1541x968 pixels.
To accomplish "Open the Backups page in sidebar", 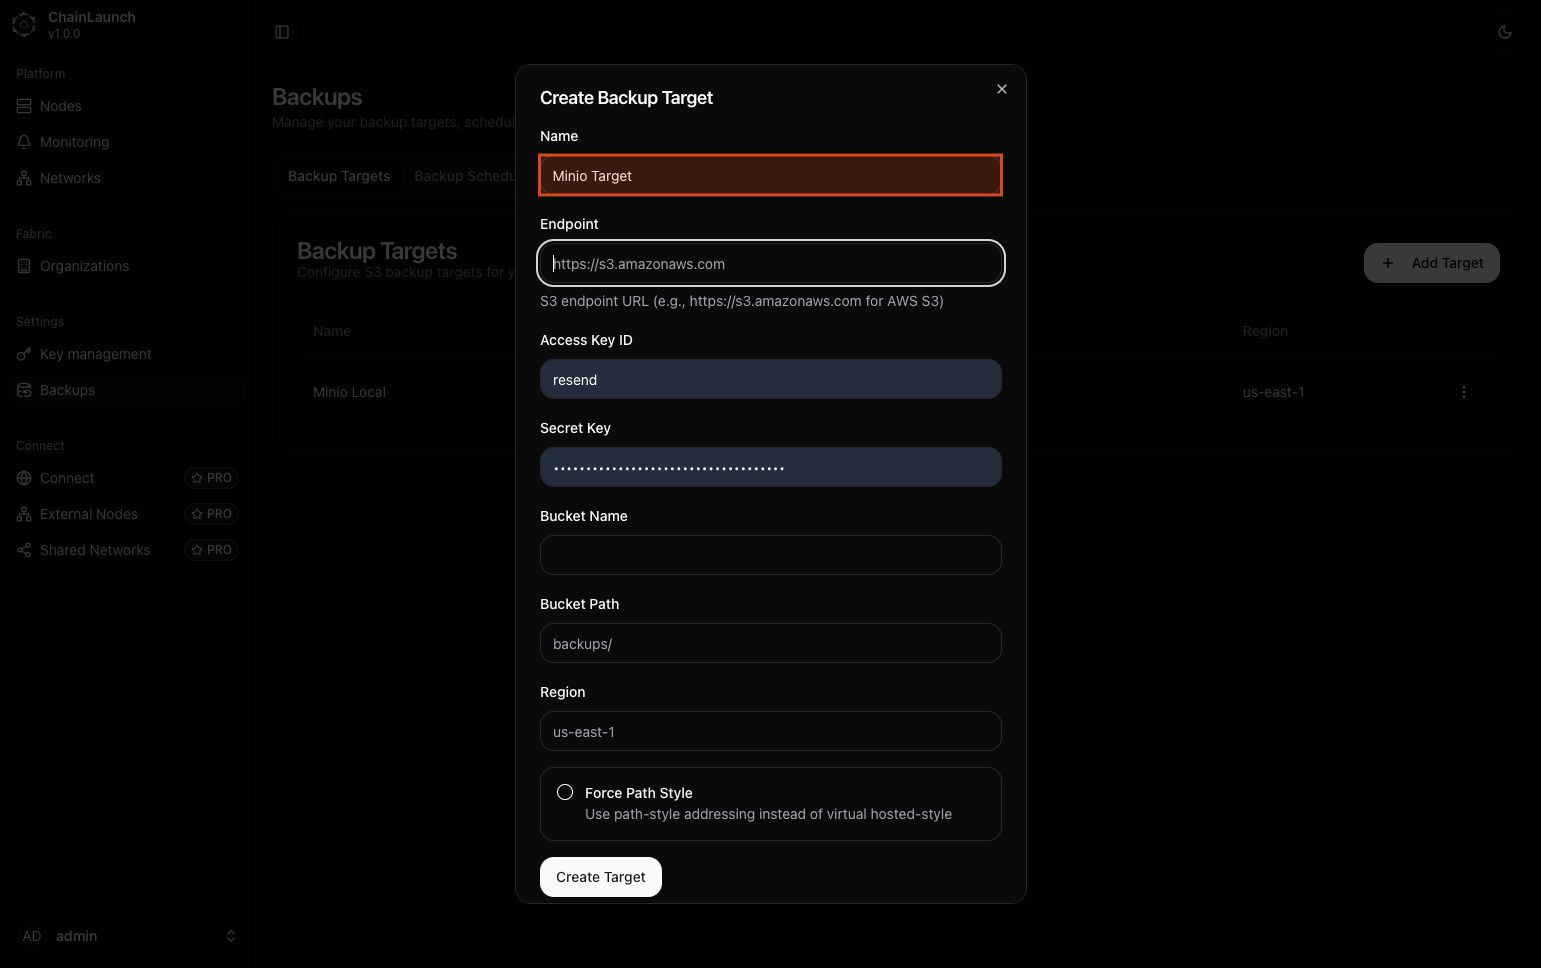I will [67, 390].
